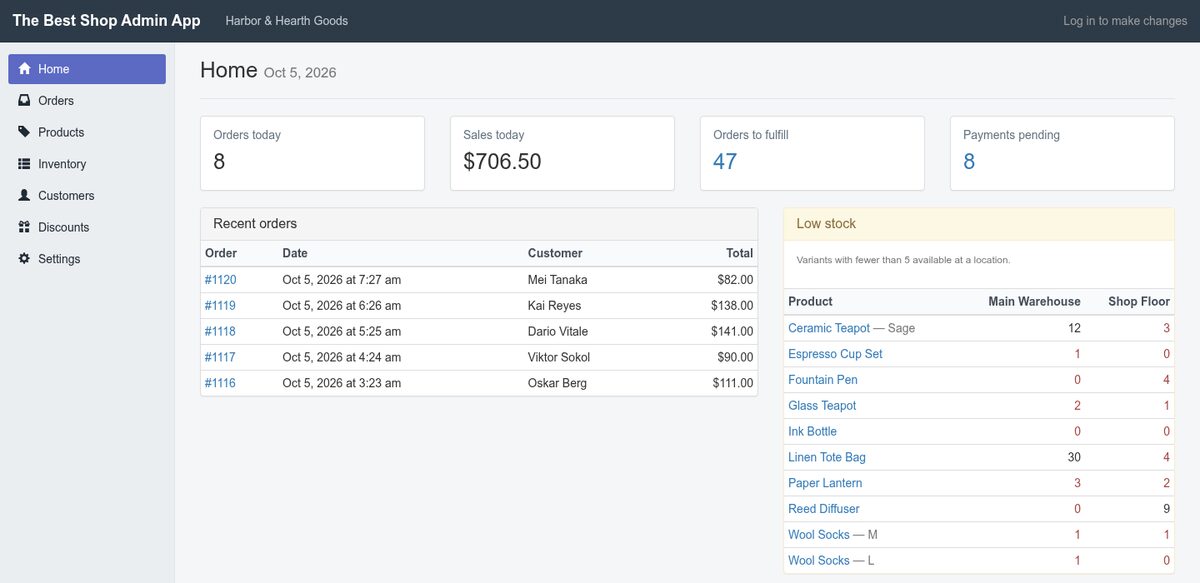Screen dimensions: 1200x583
Task: Open order #1118
Action: (220, 331)
